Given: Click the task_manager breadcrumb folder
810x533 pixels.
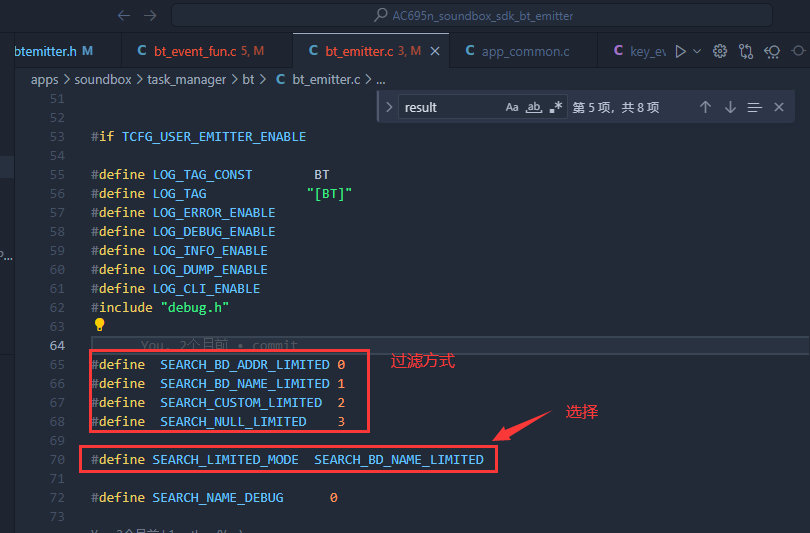Looking at the screenshot, I should 186,80.
